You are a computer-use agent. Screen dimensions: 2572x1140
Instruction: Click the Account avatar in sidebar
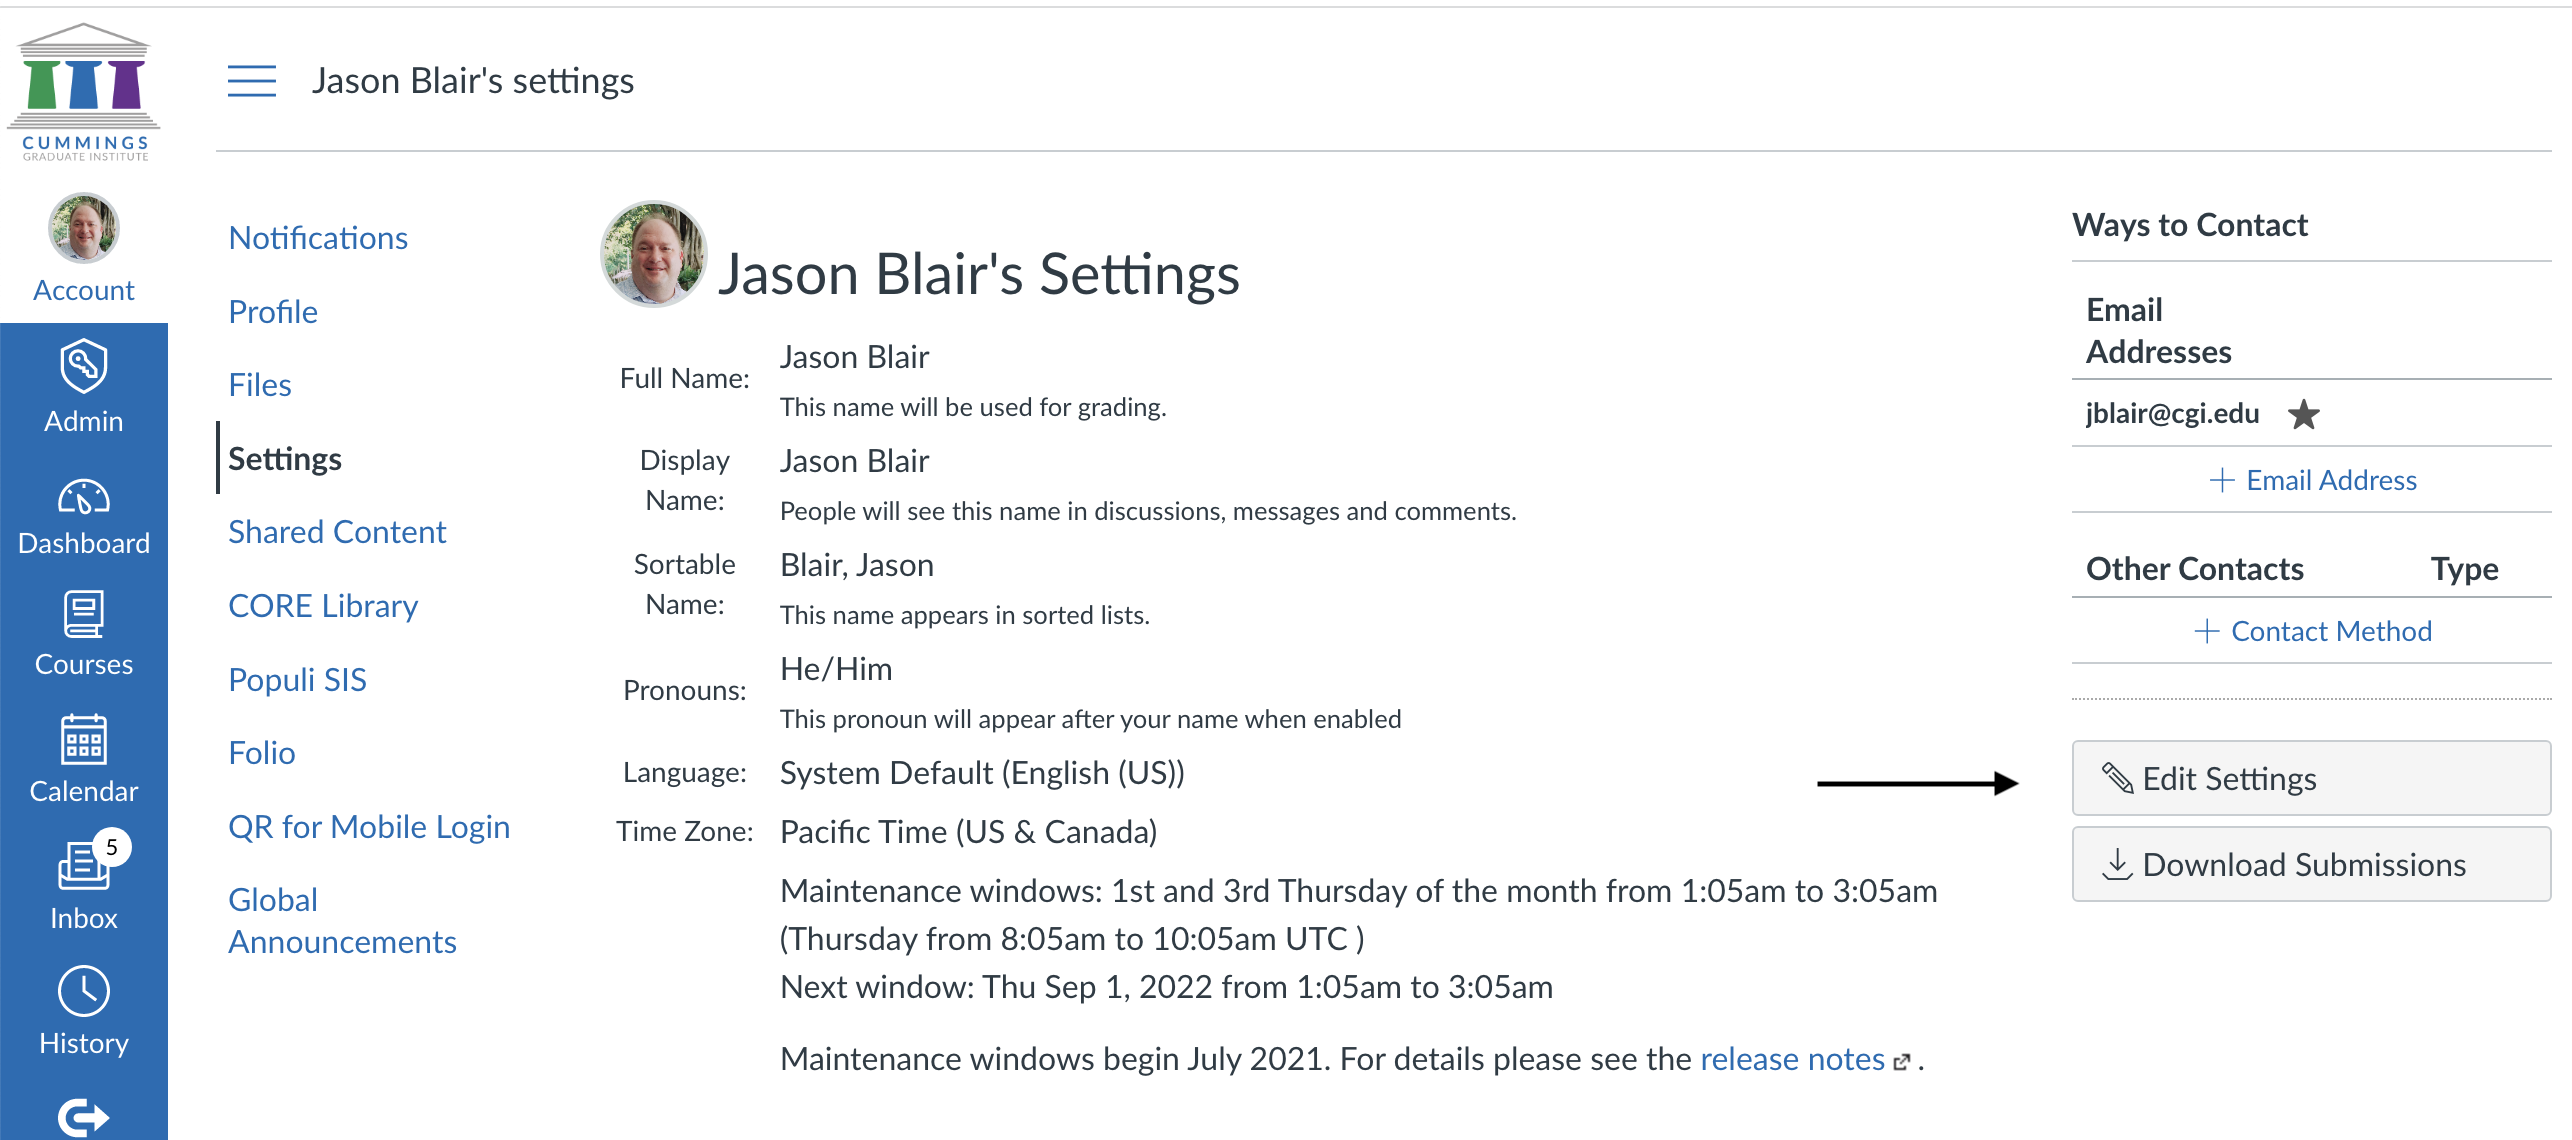(83, 229)
